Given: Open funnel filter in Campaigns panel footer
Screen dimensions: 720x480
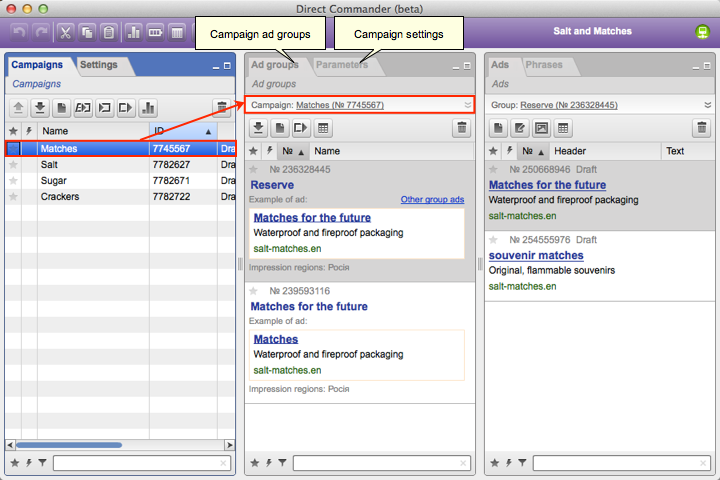Looking at the screenshot, I should (x=43, y=463).
